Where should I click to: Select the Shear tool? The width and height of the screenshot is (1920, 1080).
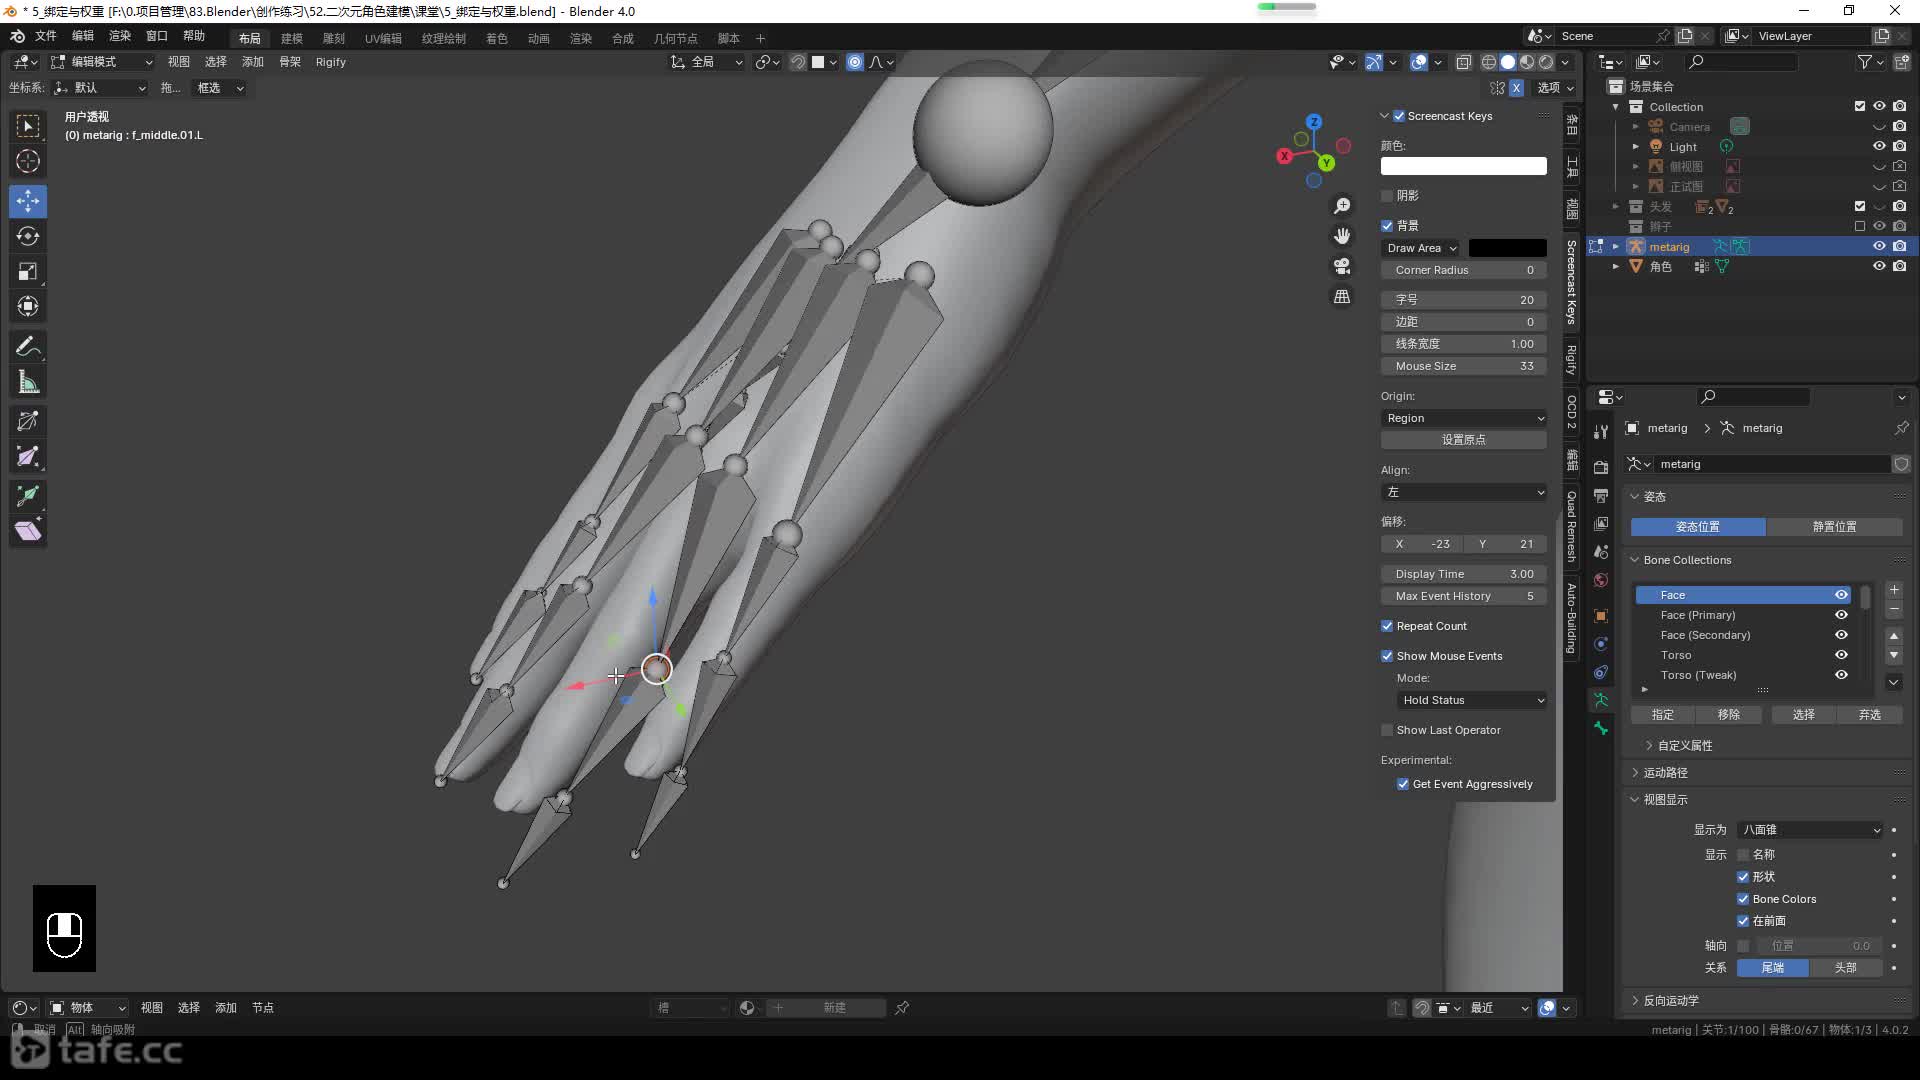tap(28, 530)
